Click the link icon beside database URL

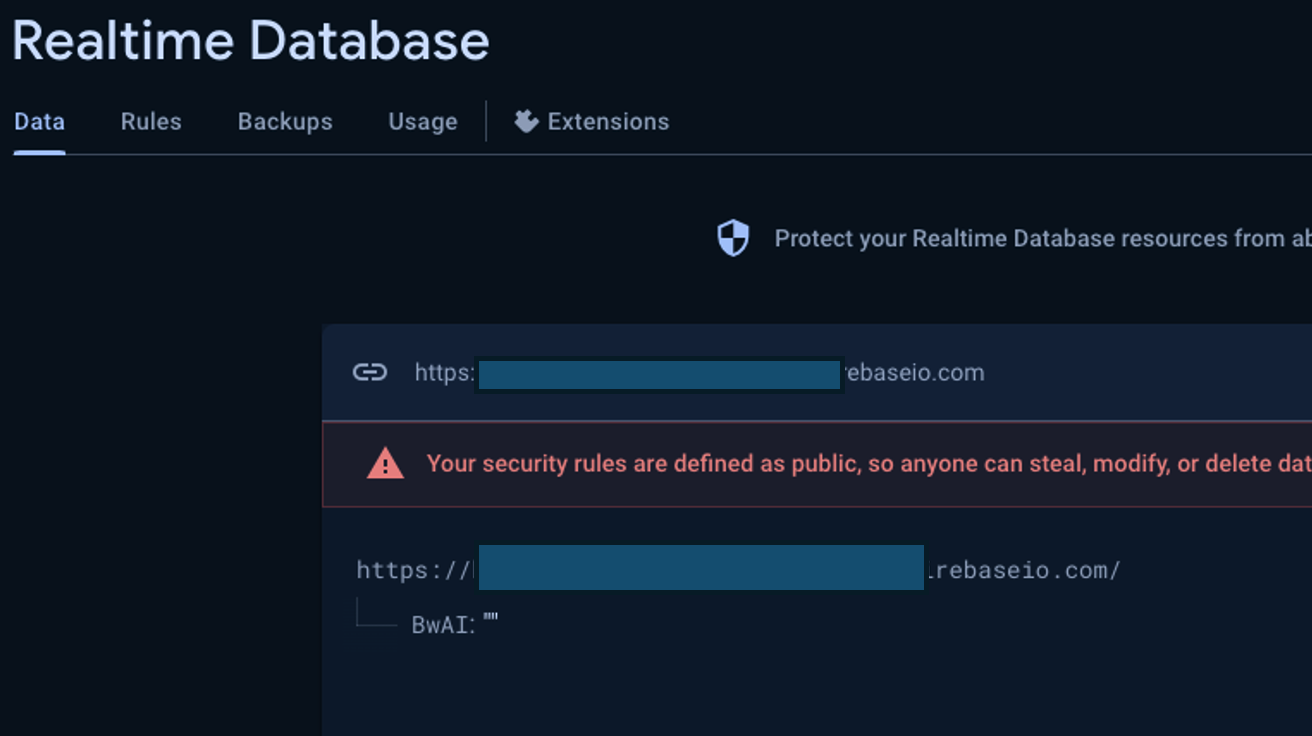pyautogui.click(x=370, y=373)
